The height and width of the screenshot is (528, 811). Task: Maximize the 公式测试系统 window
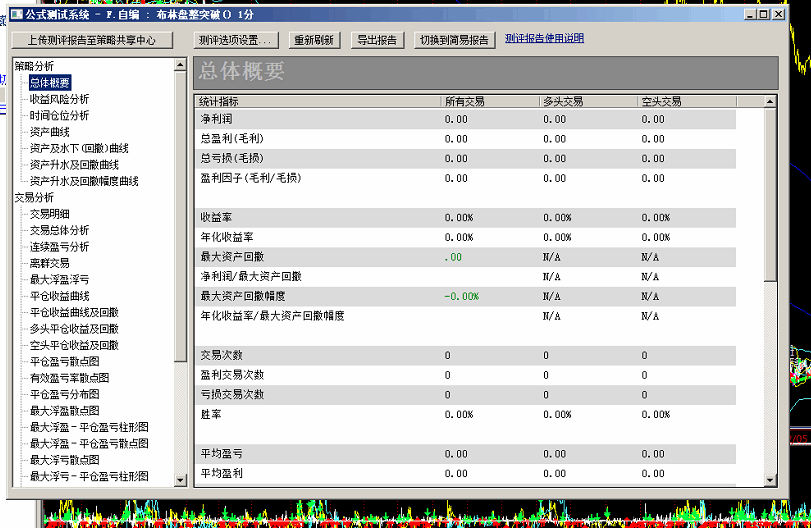[762, 14]
